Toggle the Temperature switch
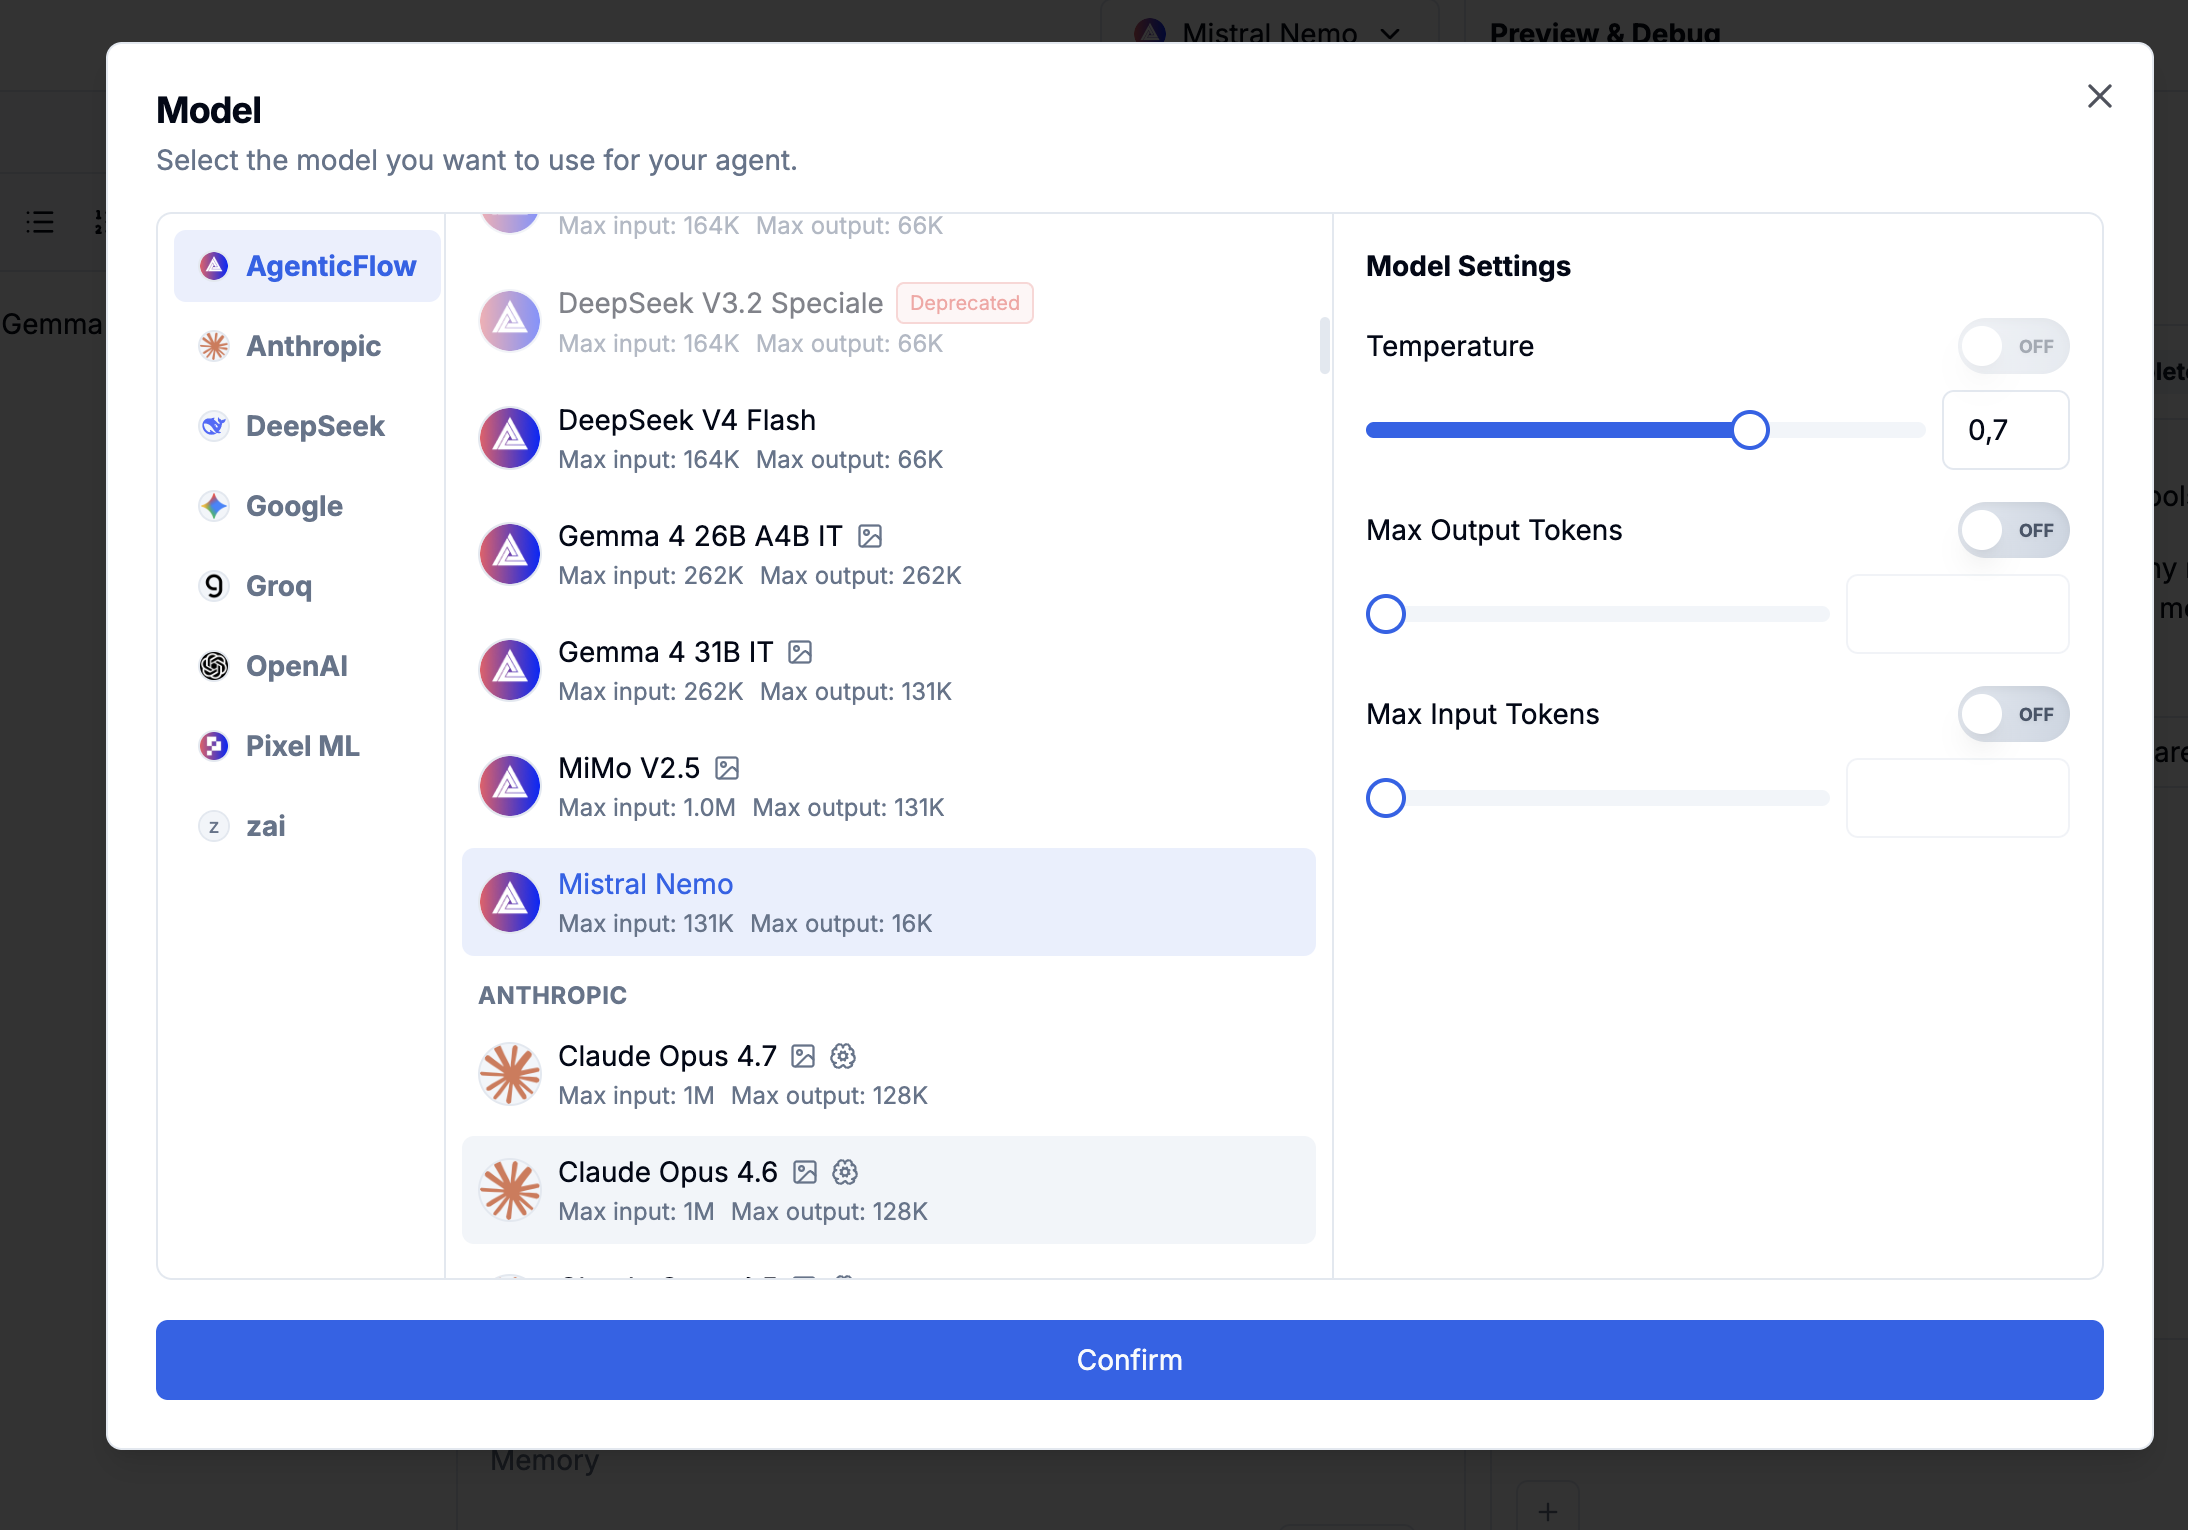 pyautogui.click(x=2013, y=346)
